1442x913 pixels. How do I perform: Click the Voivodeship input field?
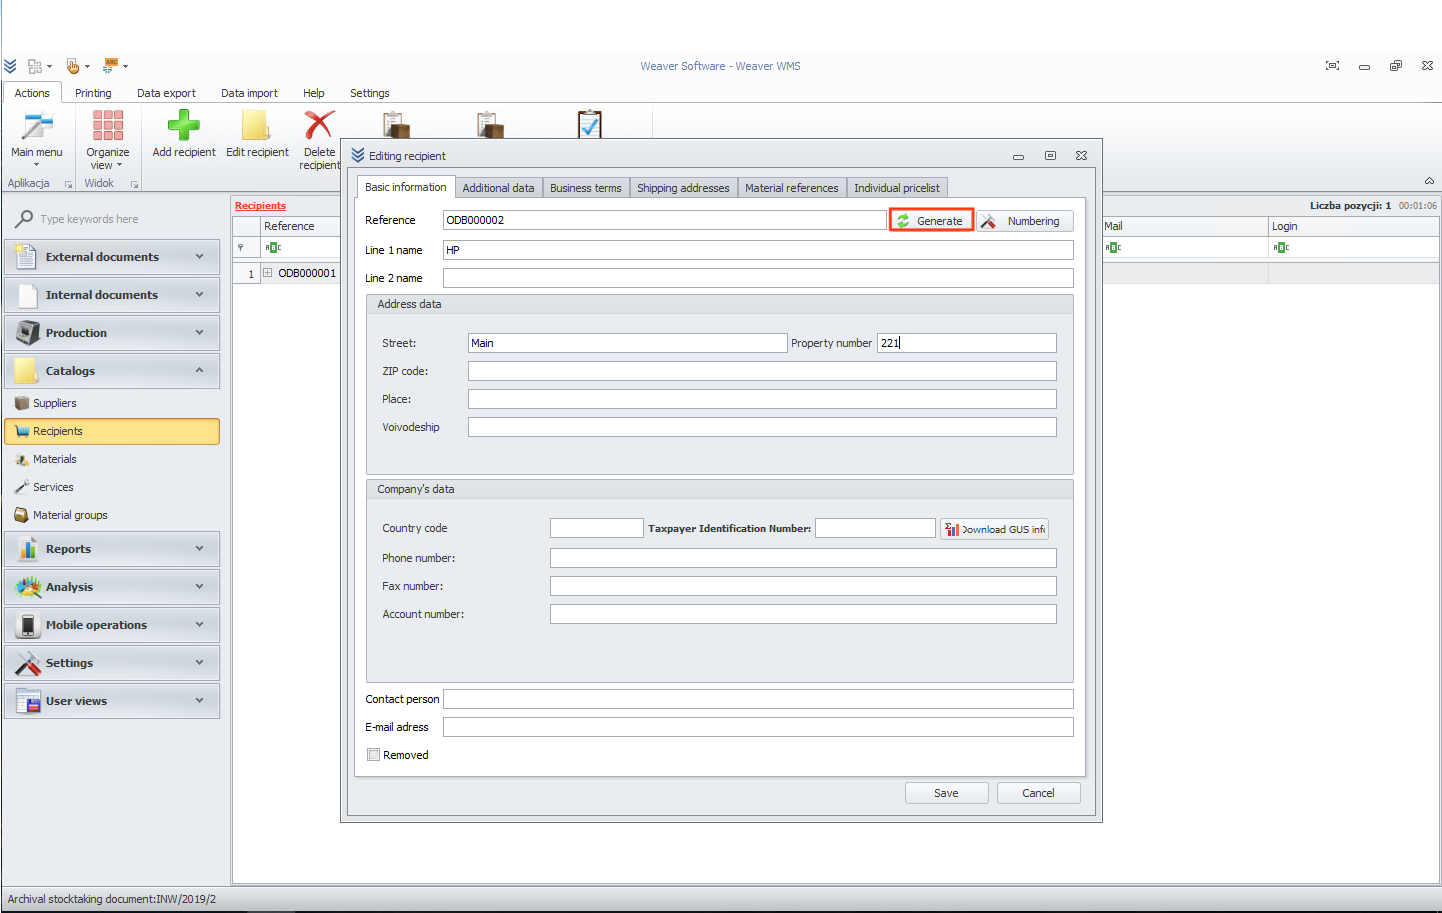tap(762, 427)
